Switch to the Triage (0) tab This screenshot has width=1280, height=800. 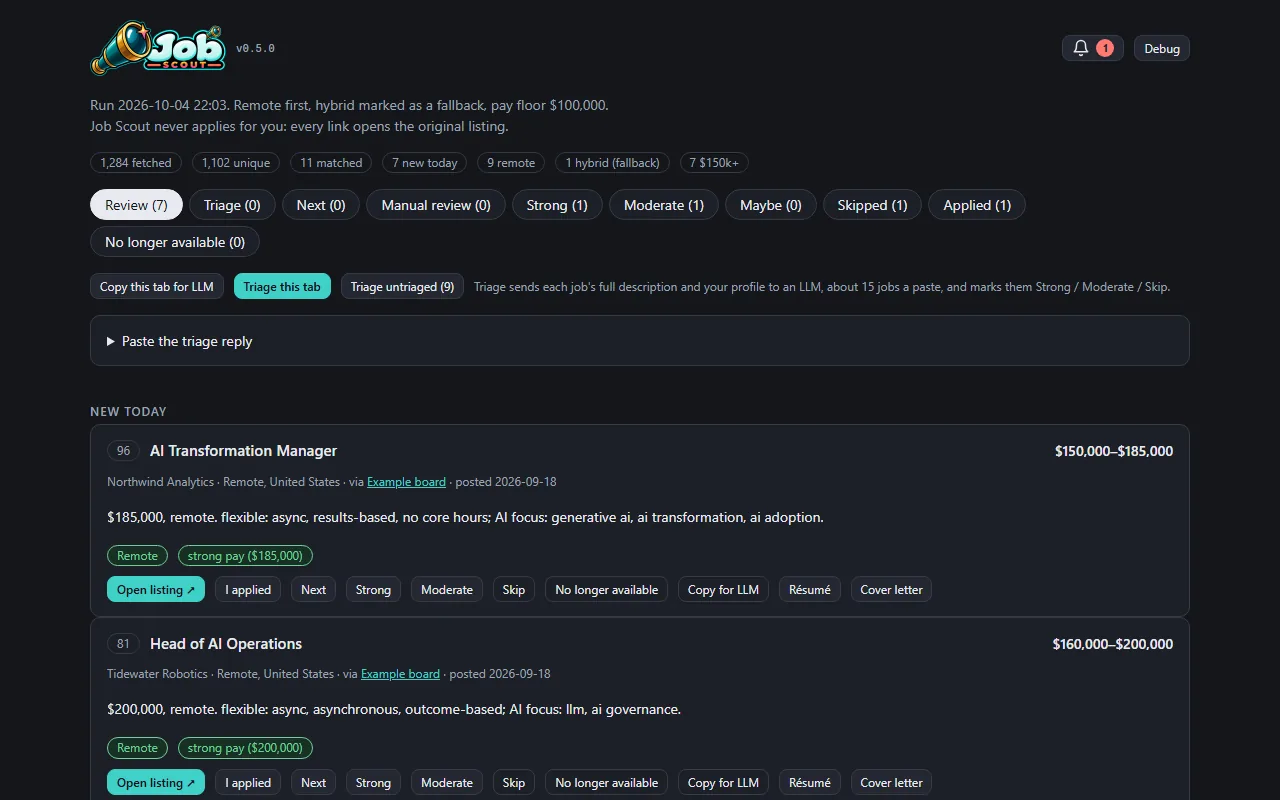(x=232, y=205)
